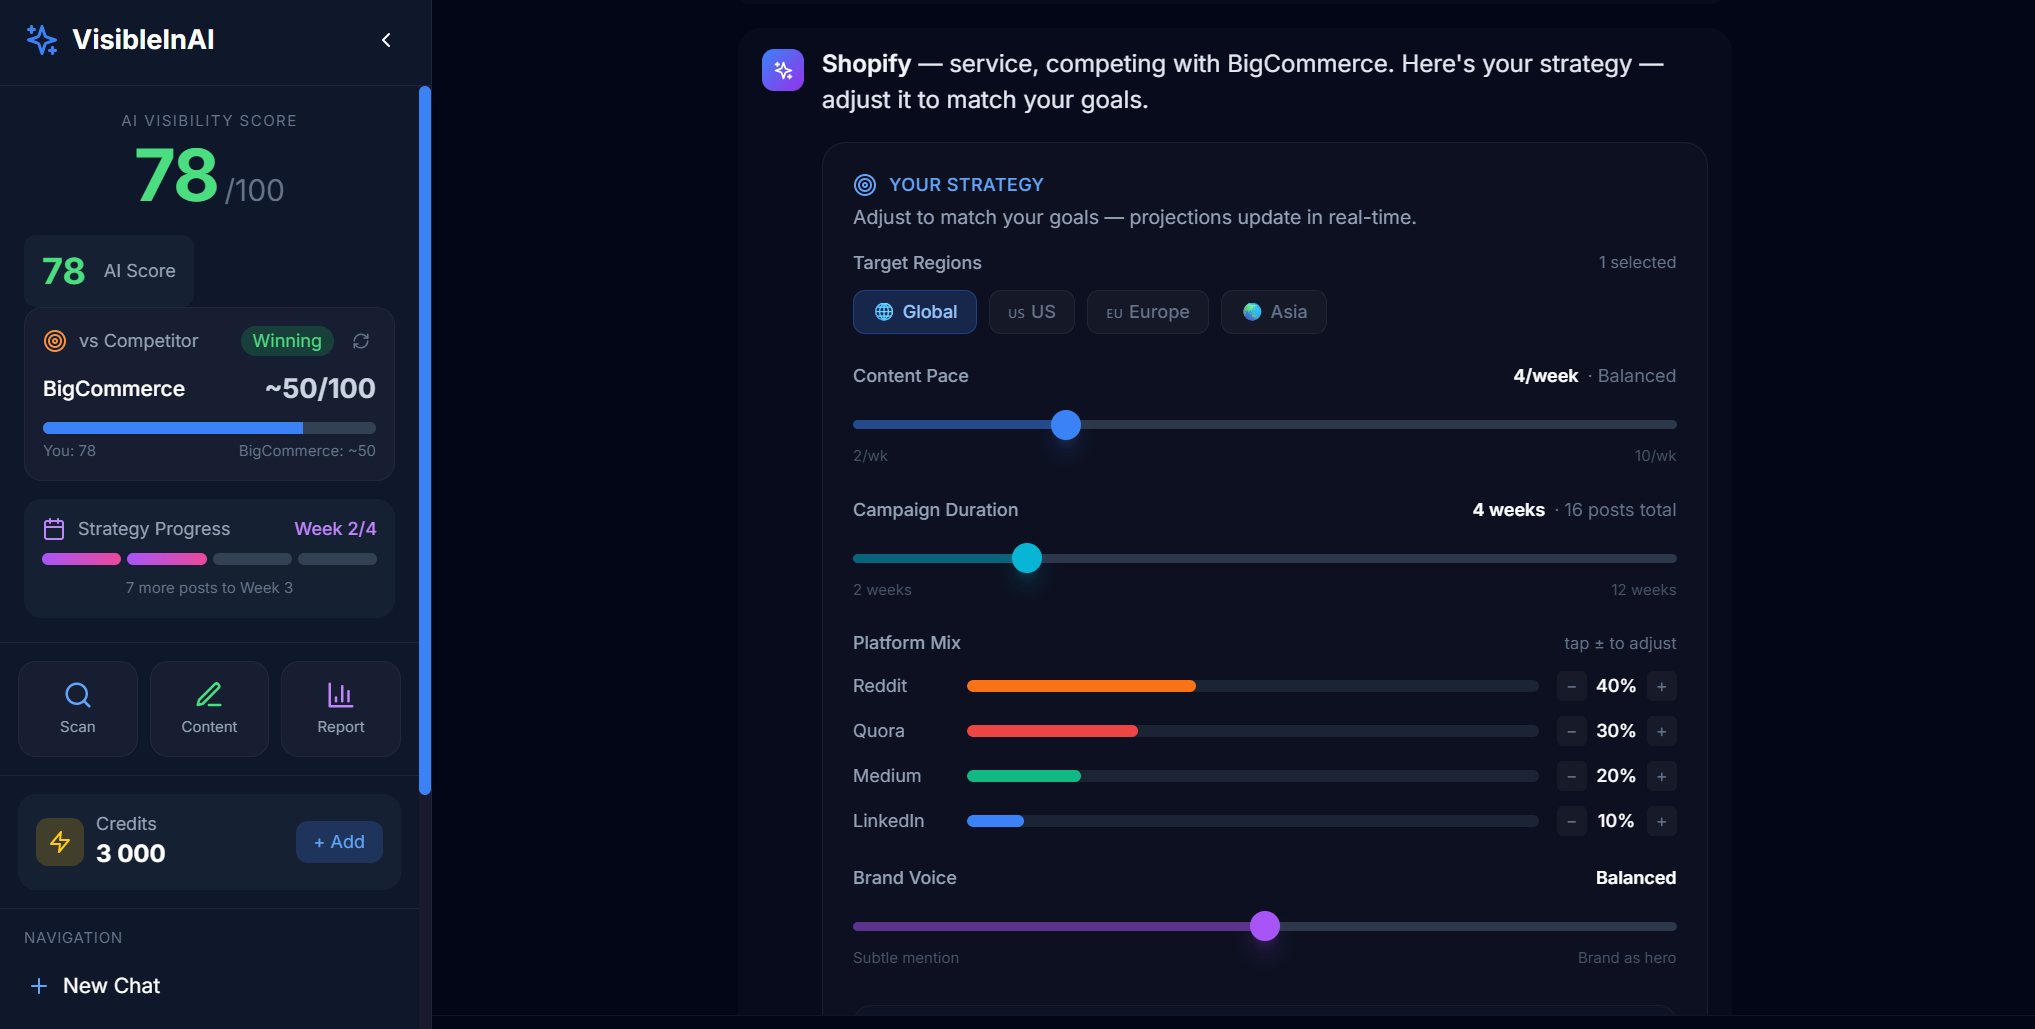Click the assistant avatar sparkle icon
This screenshot has width=2035, height=1029.
[783, 70]
